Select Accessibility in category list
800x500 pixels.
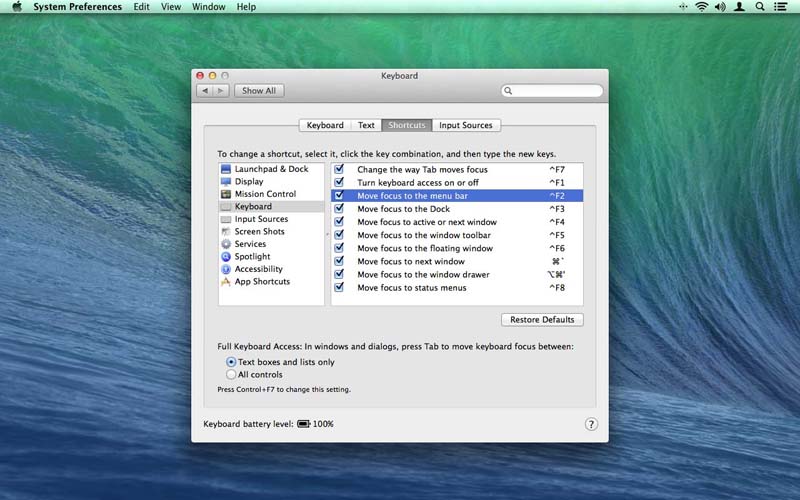pos(271,269)
